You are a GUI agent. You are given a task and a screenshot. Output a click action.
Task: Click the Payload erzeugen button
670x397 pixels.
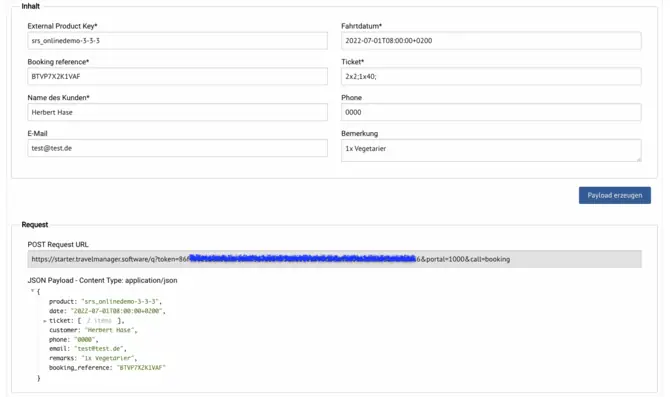pos(614,195)
